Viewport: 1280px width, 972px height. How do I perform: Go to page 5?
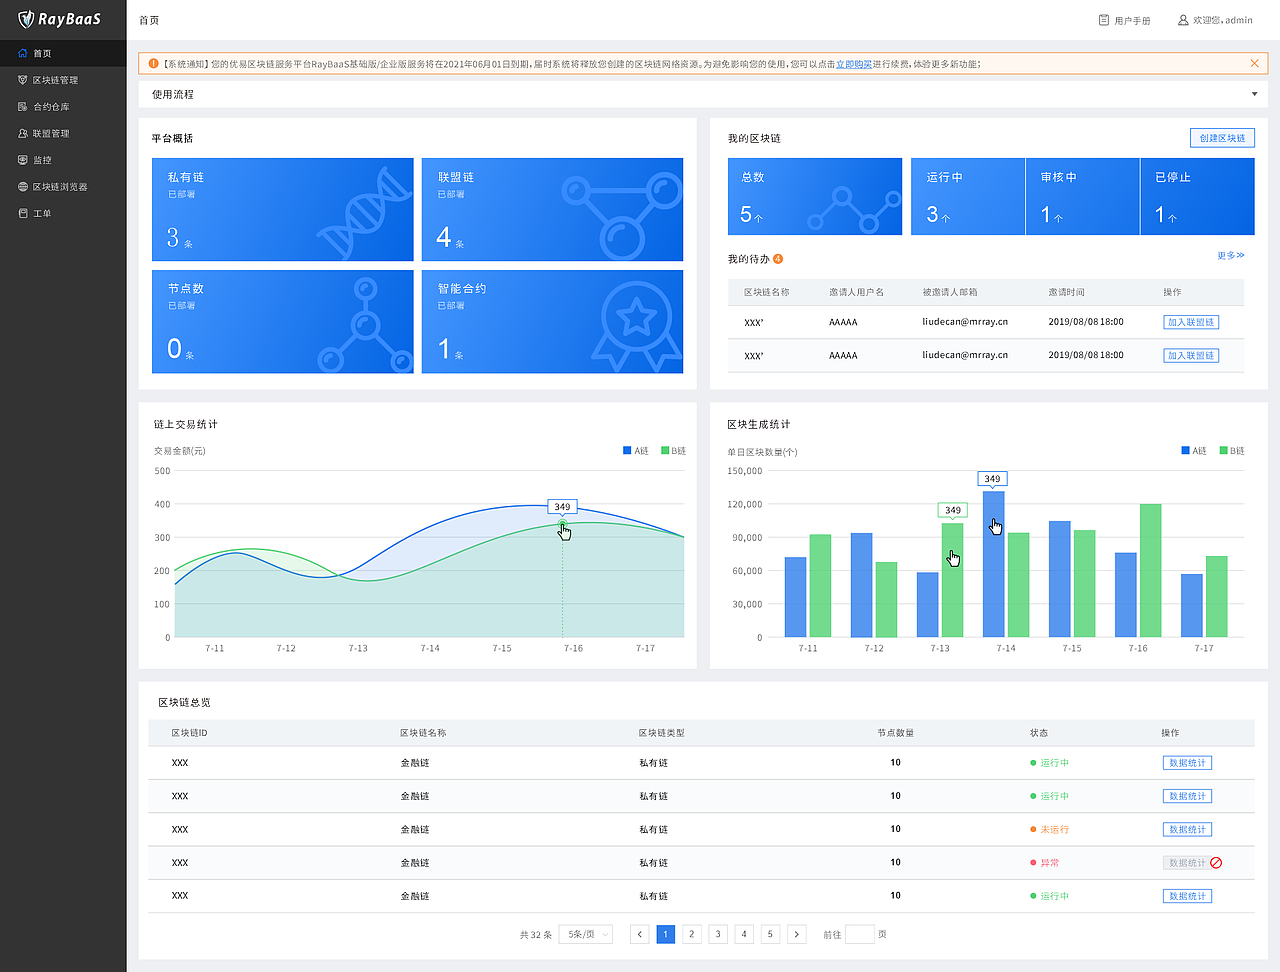pos(770,934)
